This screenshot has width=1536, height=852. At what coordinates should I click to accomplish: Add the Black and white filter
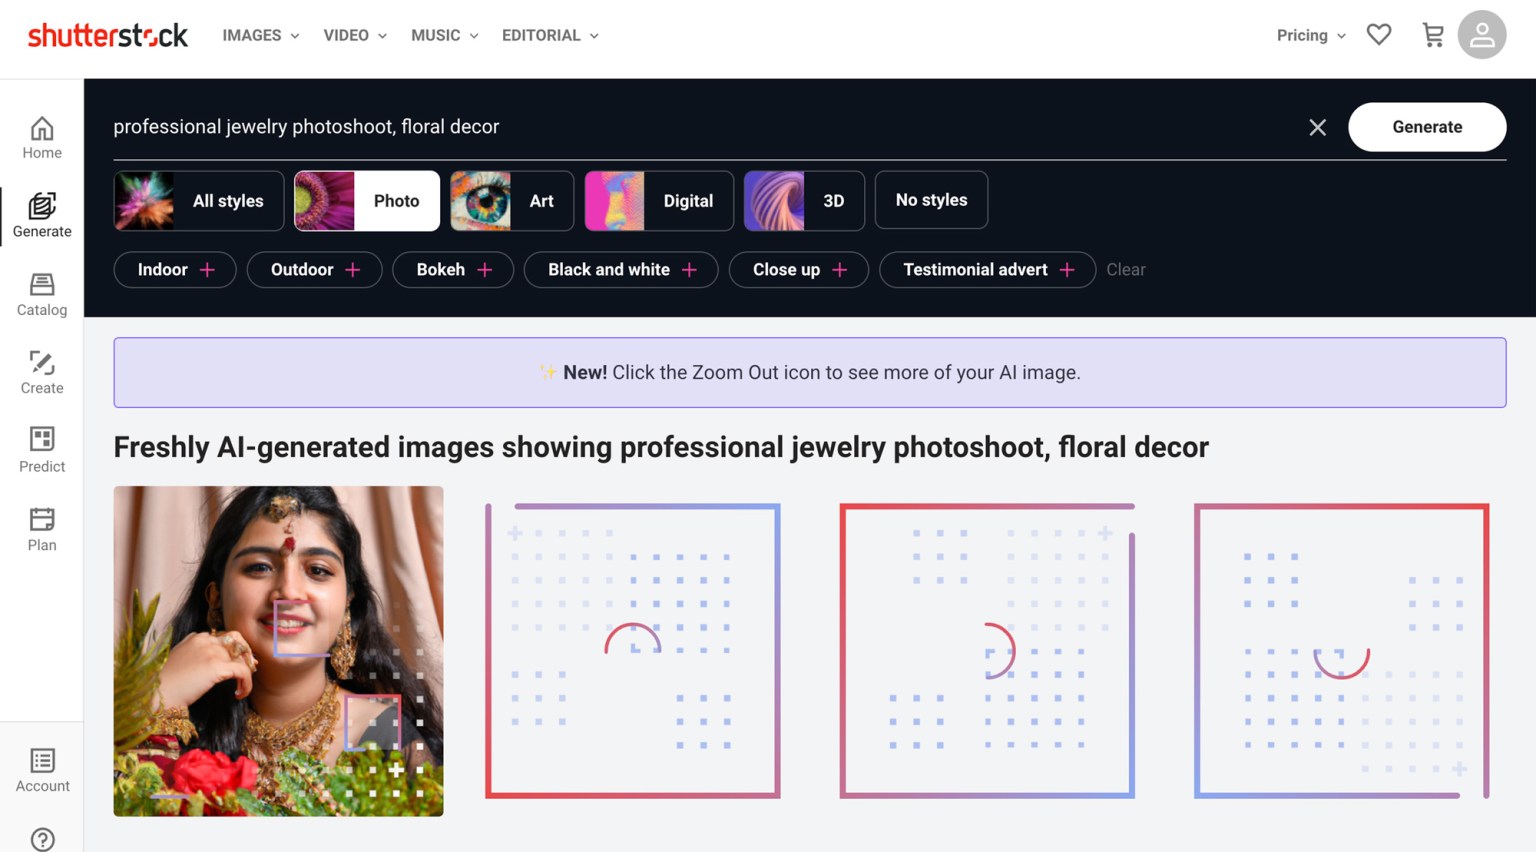(x=621, y=270)
